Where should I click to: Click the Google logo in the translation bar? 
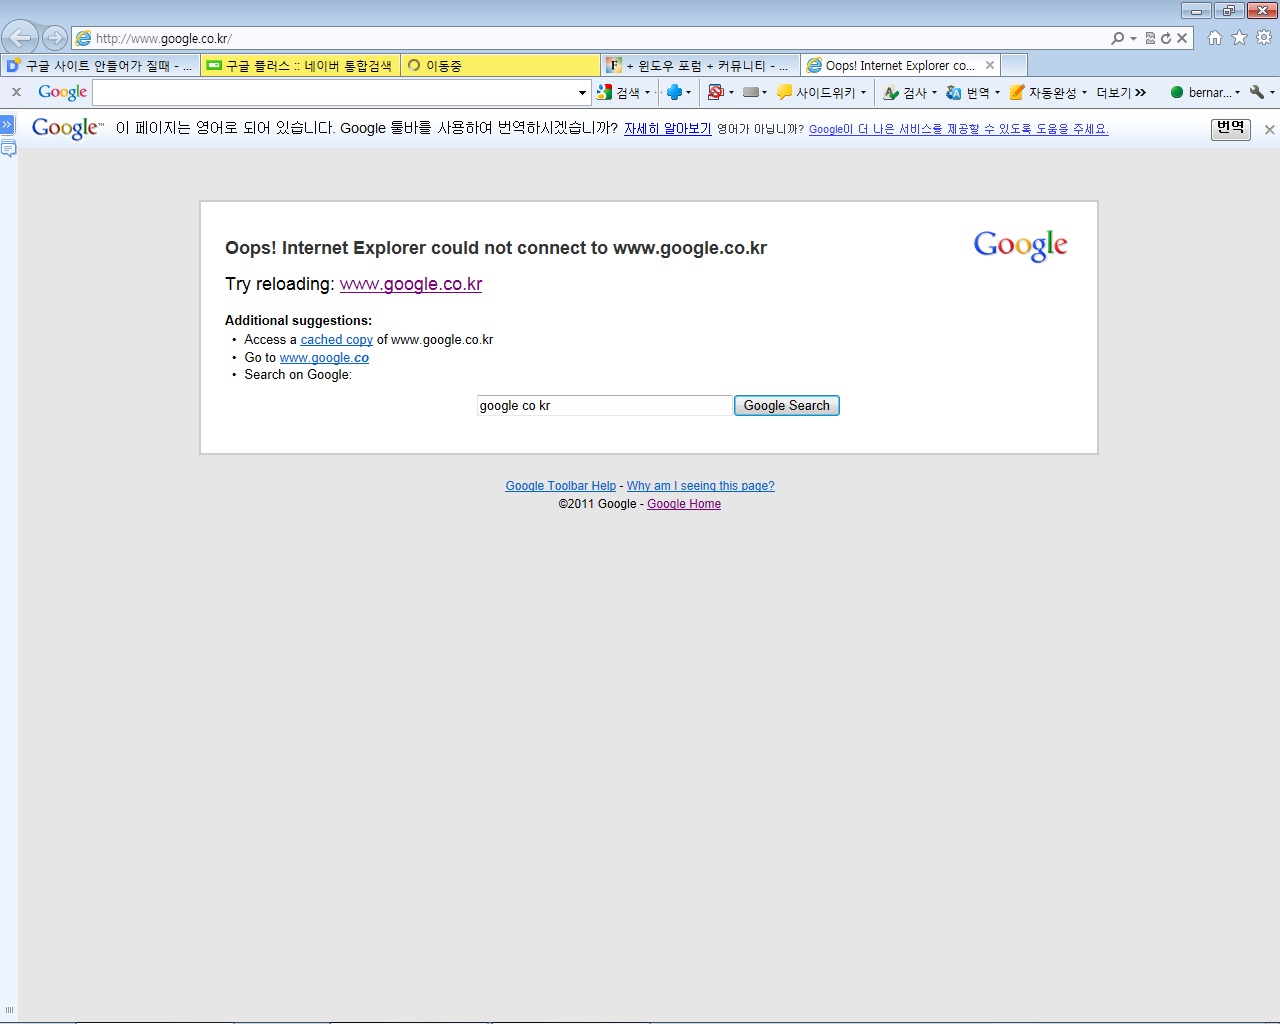68,128
